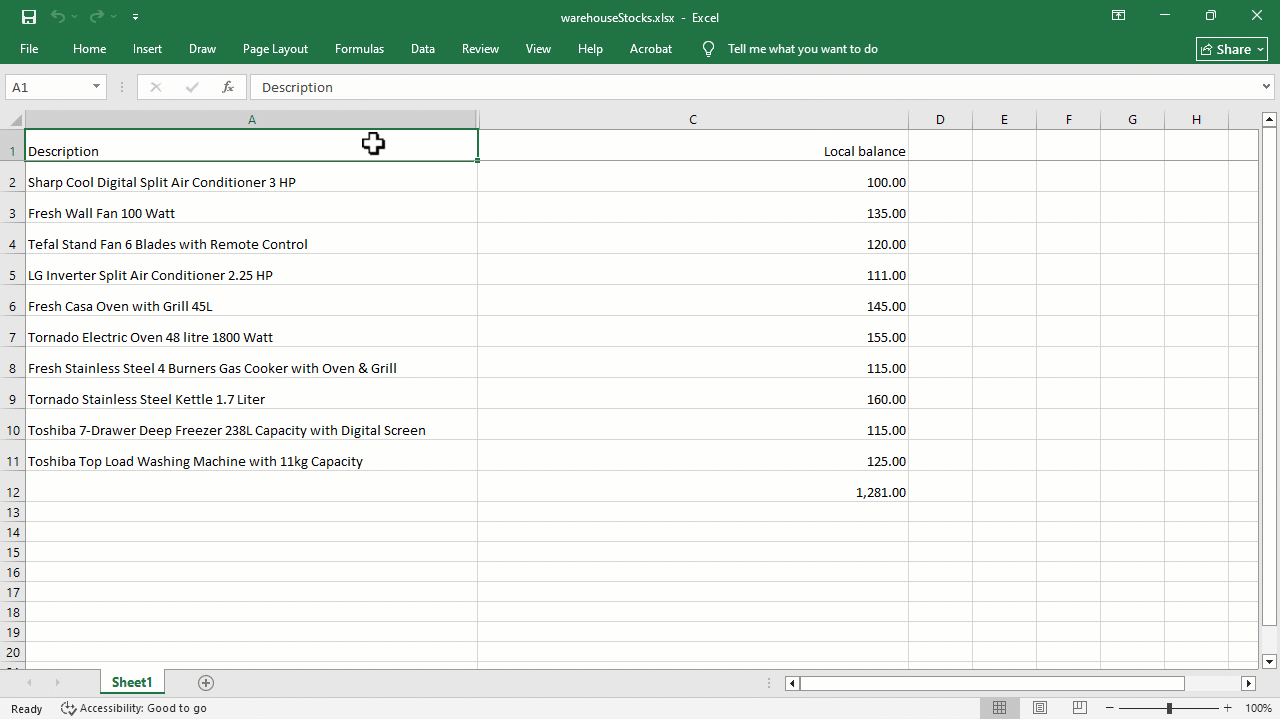
Task: Select the Sheet1 tab
Action: pyautogui.click(x=132, y=682)
